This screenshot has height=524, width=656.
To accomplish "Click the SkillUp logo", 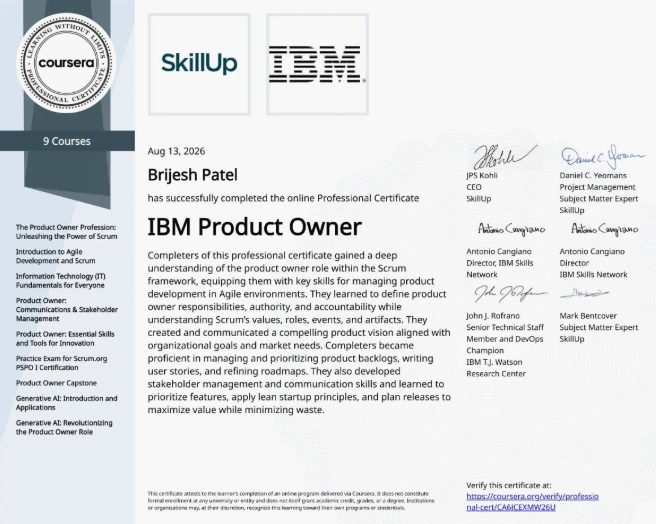I will coord(199,64).
